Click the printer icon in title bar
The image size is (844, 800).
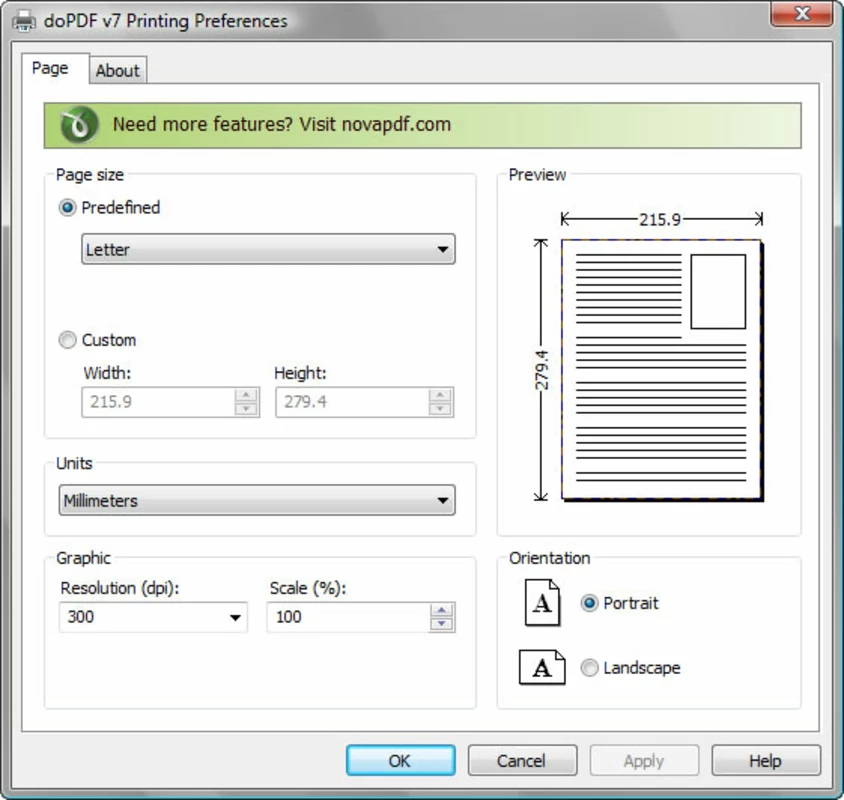(x=22, y=20)
